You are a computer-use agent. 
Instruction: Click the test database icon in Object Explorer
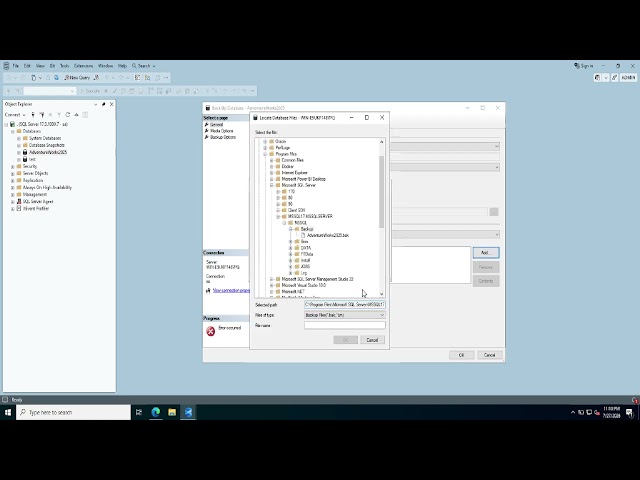pyautogui.click(x=25, y=159)
